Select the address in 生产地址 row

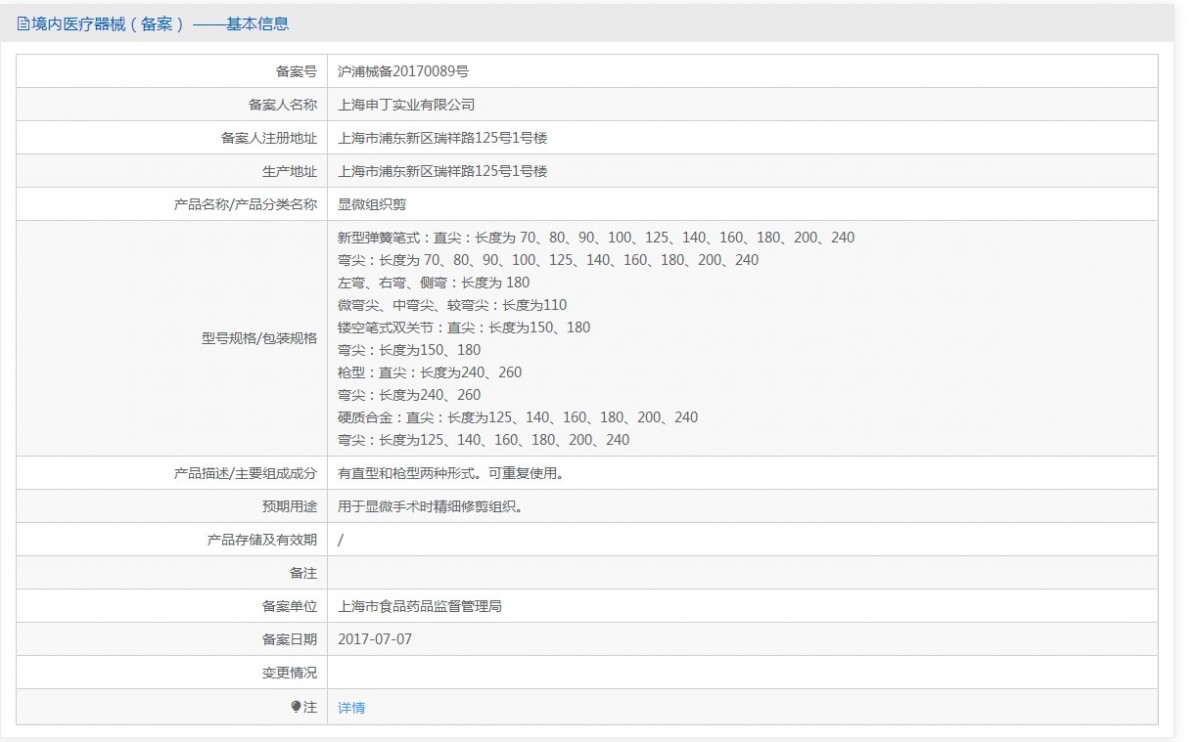click(x=443, y=171)
